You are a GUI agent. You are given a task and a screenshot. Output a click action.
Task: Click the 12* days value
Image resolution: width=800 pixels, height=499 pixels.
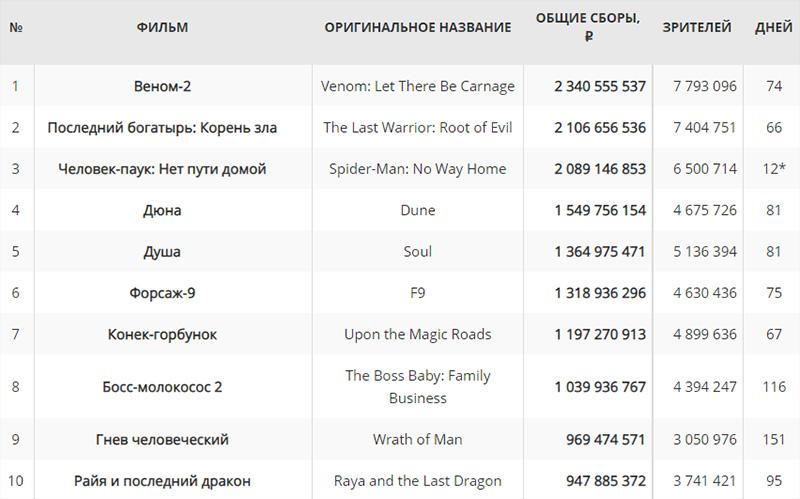(x=774, y=169)
